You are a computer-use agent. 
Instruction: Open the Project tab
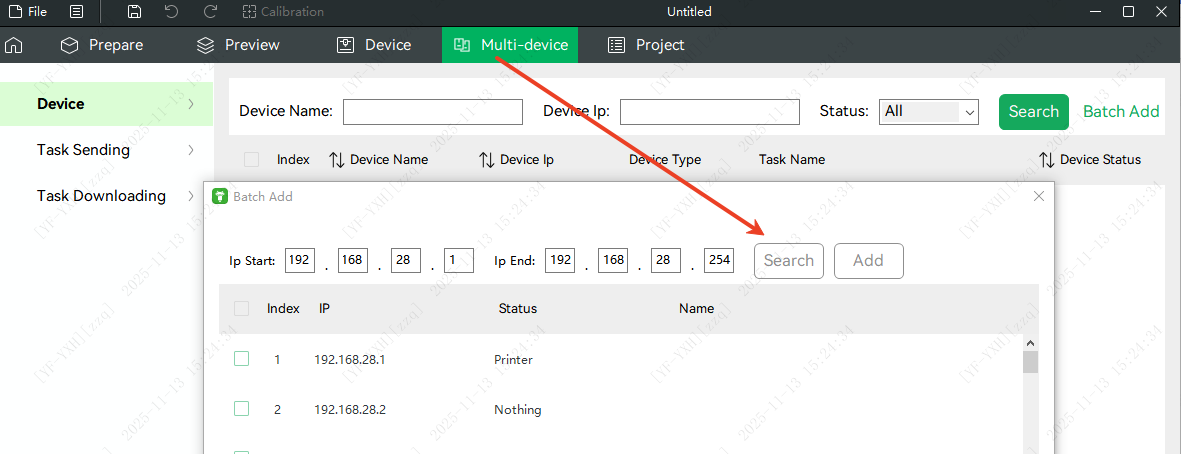(x=646, y=45)
